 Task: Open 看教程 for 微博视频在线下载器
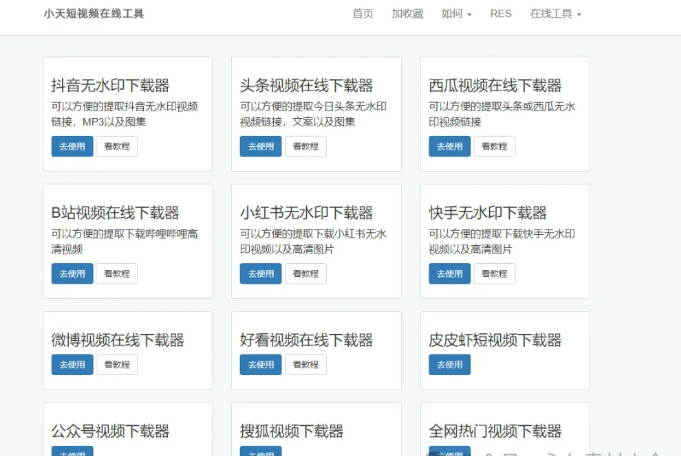tap(117, 364)
